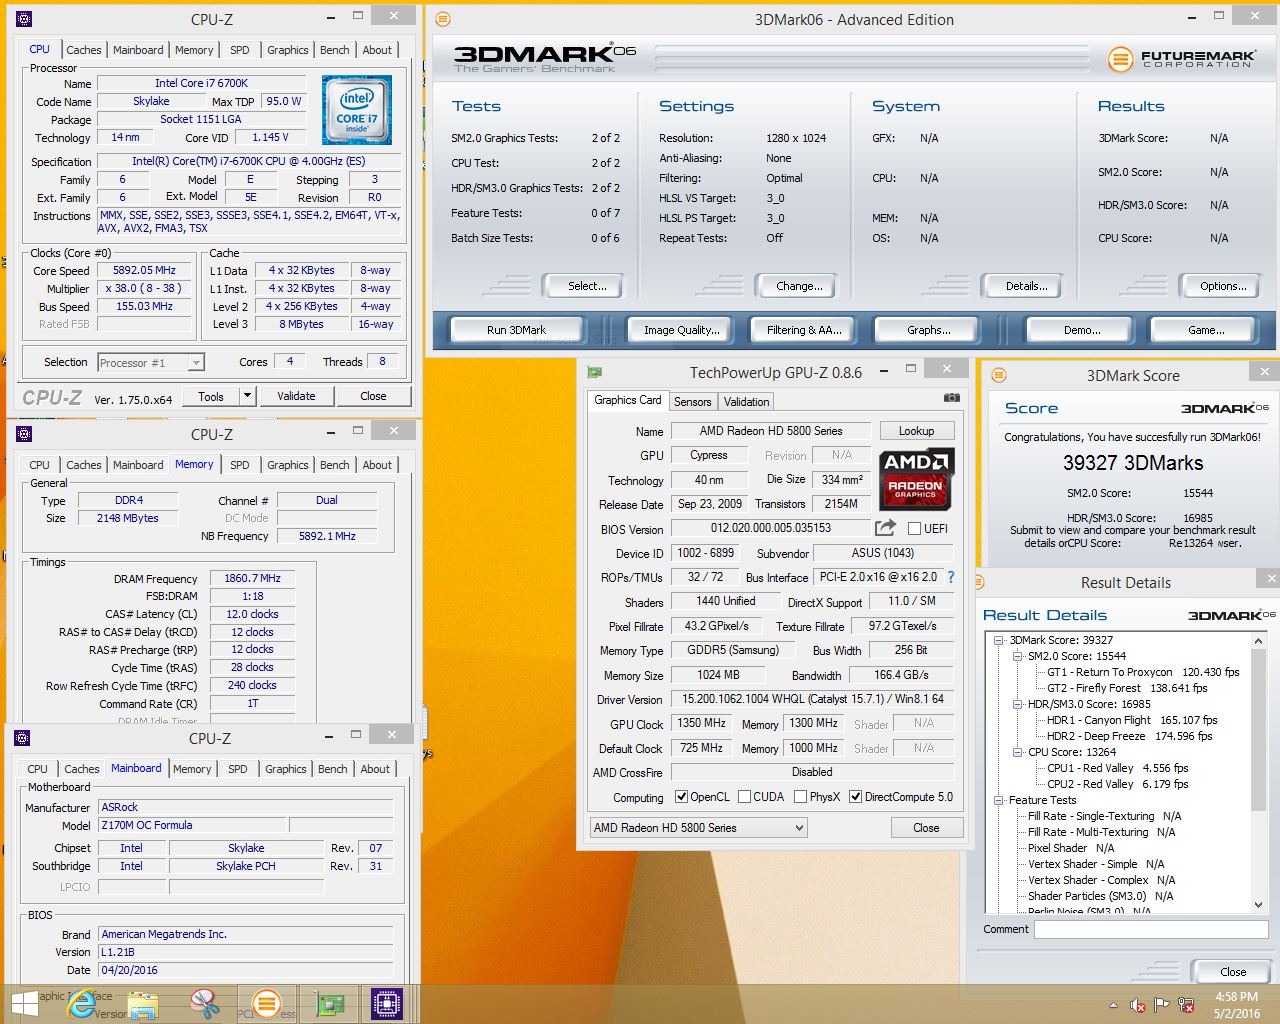1280x1024 pixels.
Task: Collapse the CPU Score: 13264 tree node
Action: pyautogui.click(x=1018, y=752)
